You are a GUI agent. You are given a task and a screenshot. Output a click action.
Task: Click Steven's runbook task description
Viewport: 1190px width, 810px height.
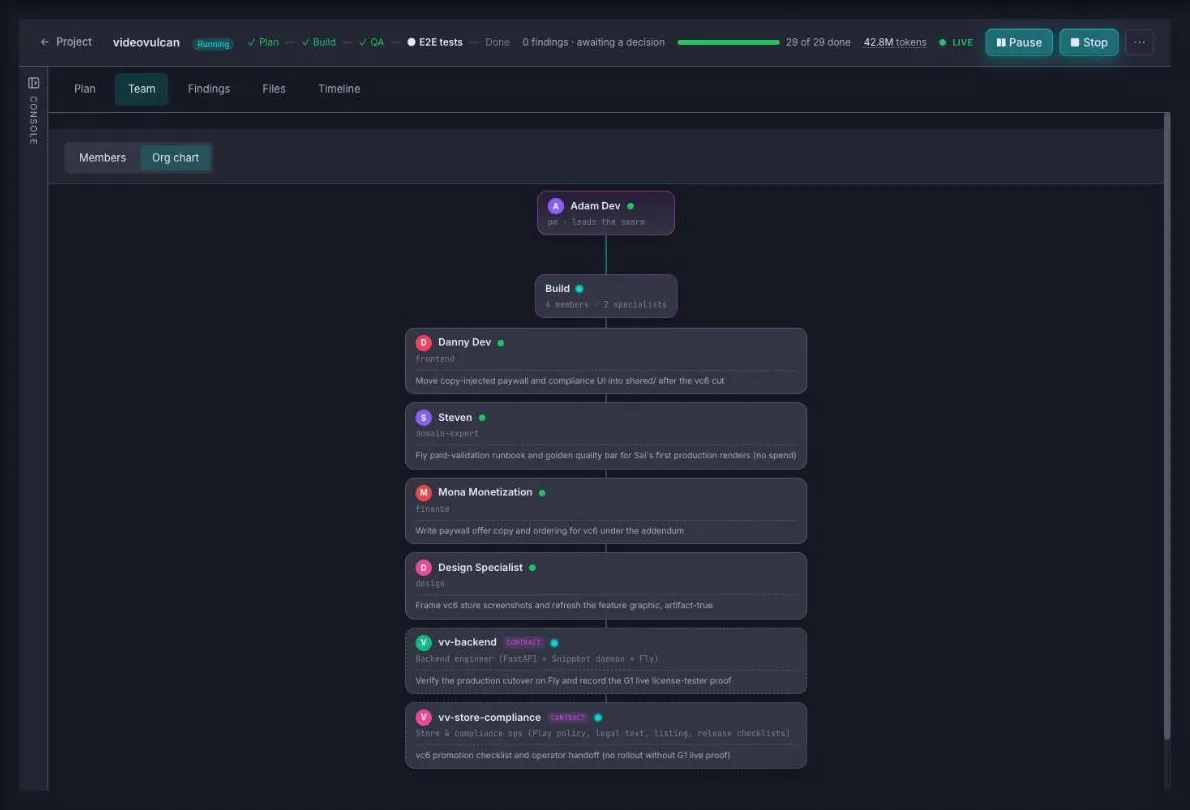click(x=606, y=455)
